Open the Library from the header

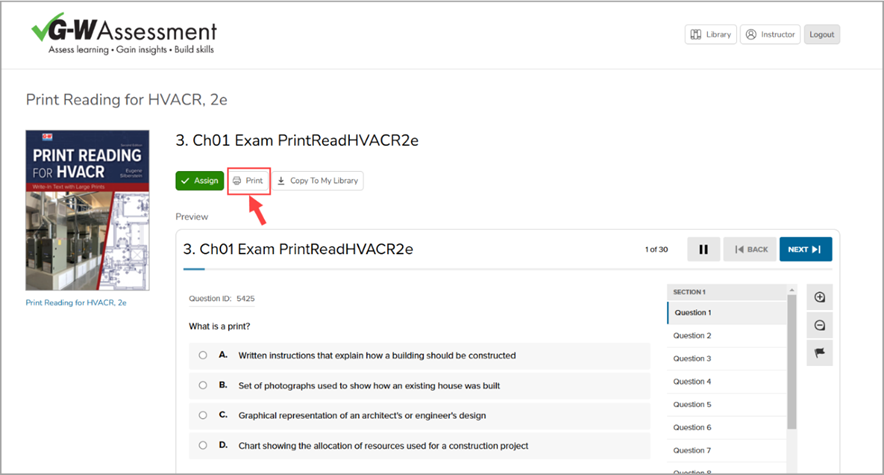710,34
